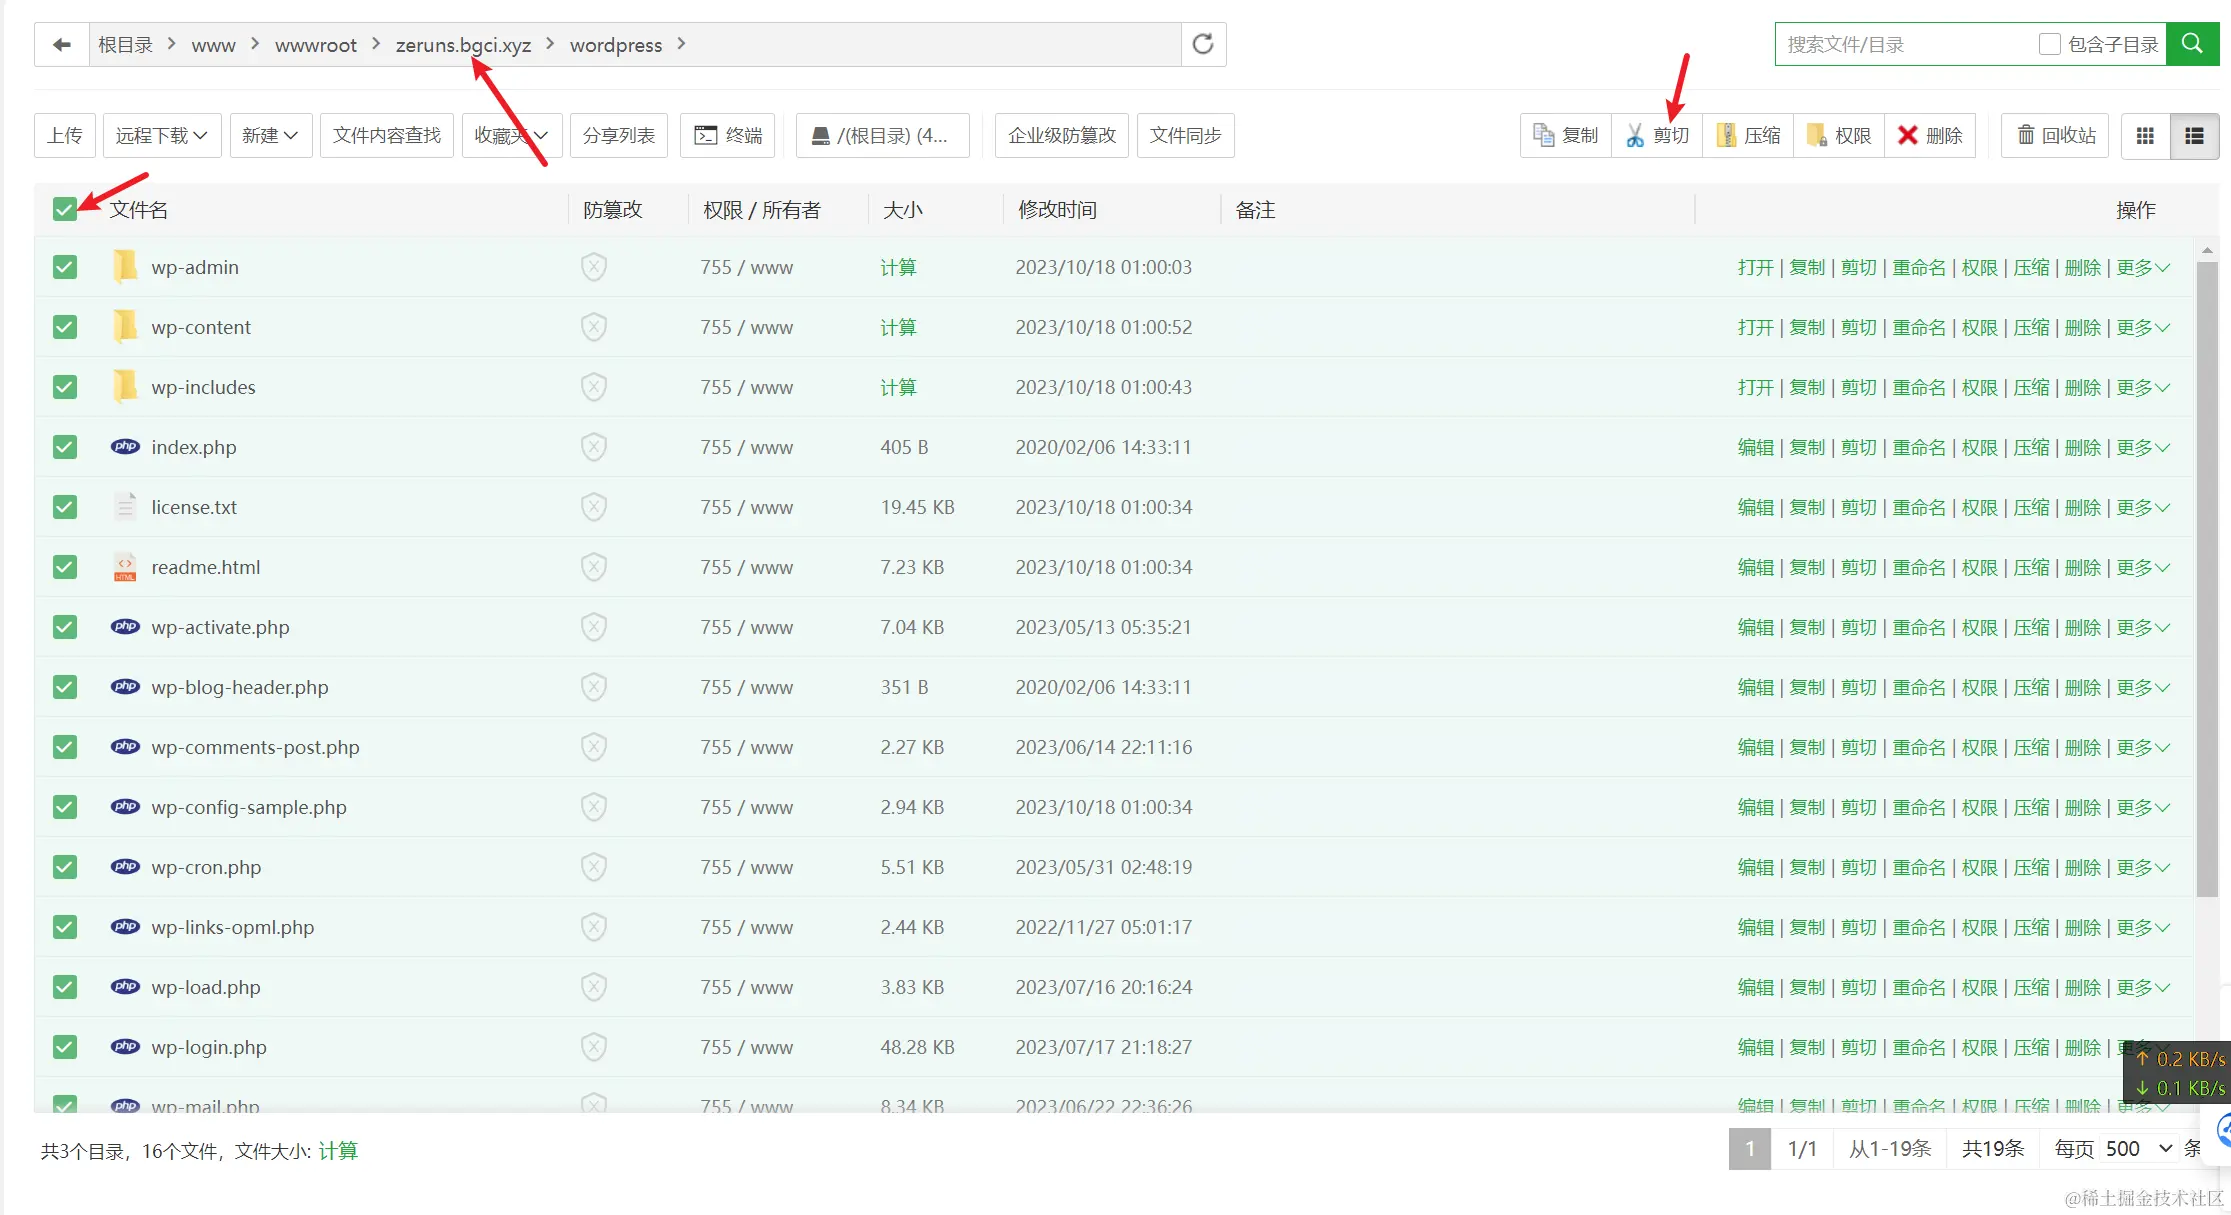Screen dimensions: 2231x1215
Task: Expand More (更多) for wp-admin row
Action: pos(2143,267)
